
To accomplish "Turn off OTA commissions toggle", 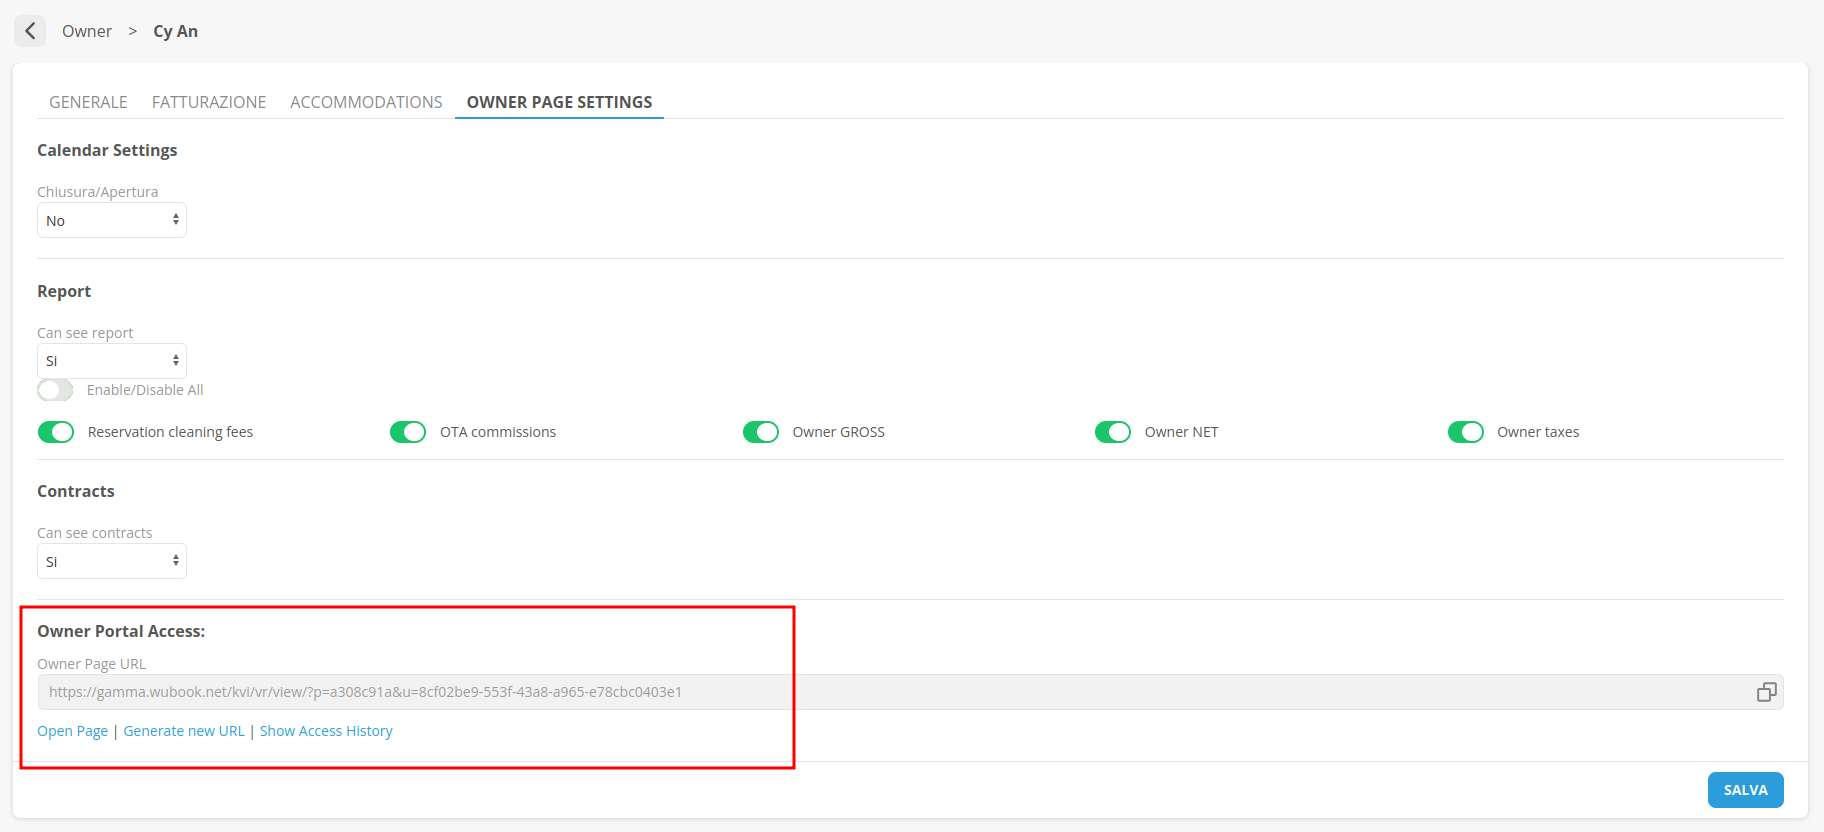I will point(408,432).
